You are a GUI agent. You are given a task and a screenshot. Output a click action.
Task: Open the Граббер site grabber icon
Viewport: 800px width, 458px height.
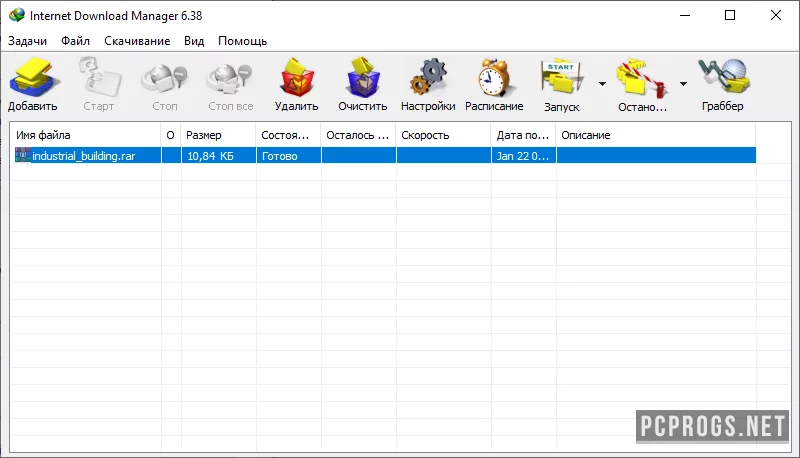click(723, 77)
